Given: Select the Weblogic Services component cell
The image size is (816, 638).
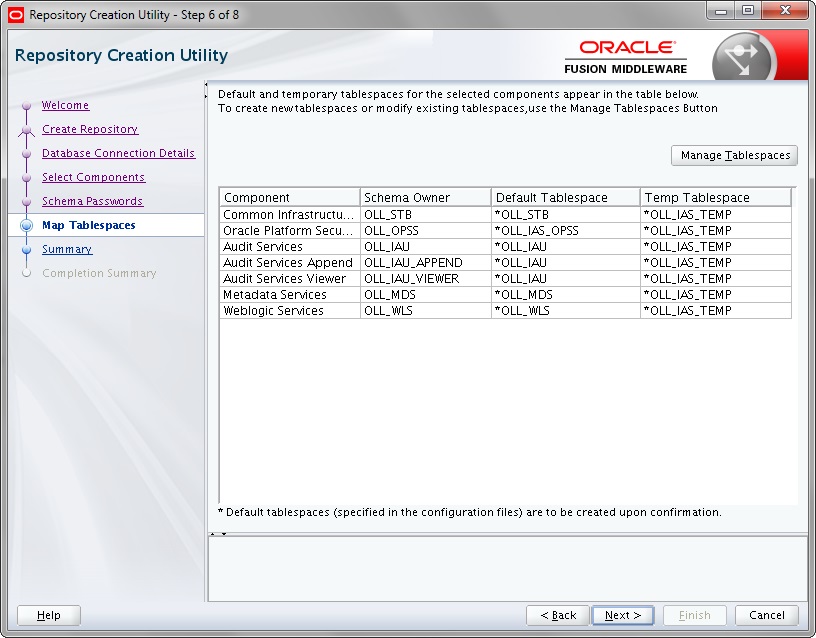Looking at the screenshot, I should 290,311.
